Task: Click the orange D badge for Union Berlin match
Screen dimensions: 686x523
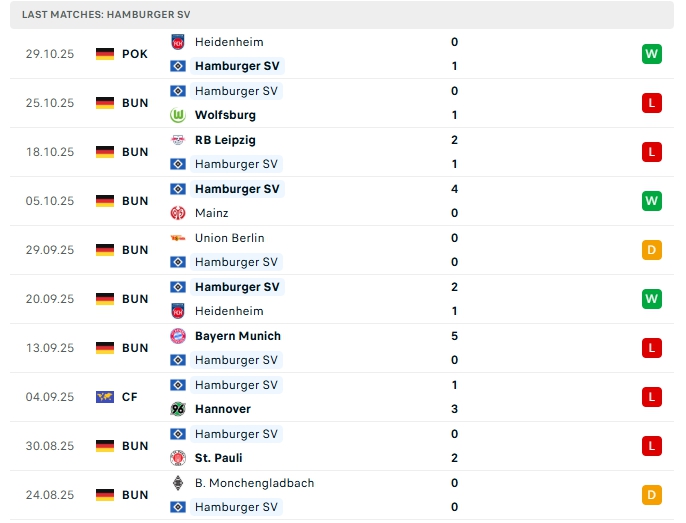Action: pos(651,250)
